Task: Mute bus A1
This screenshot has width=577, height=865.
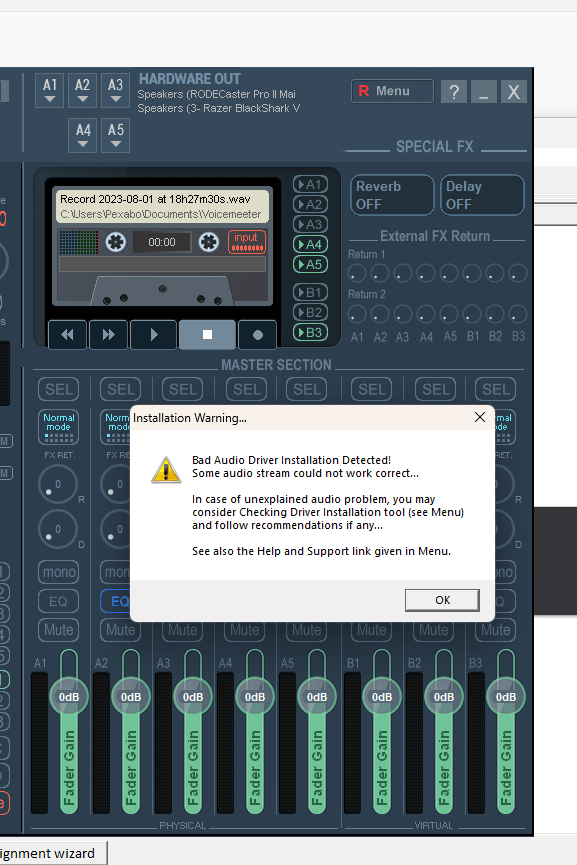Action: tap(58, 630)
